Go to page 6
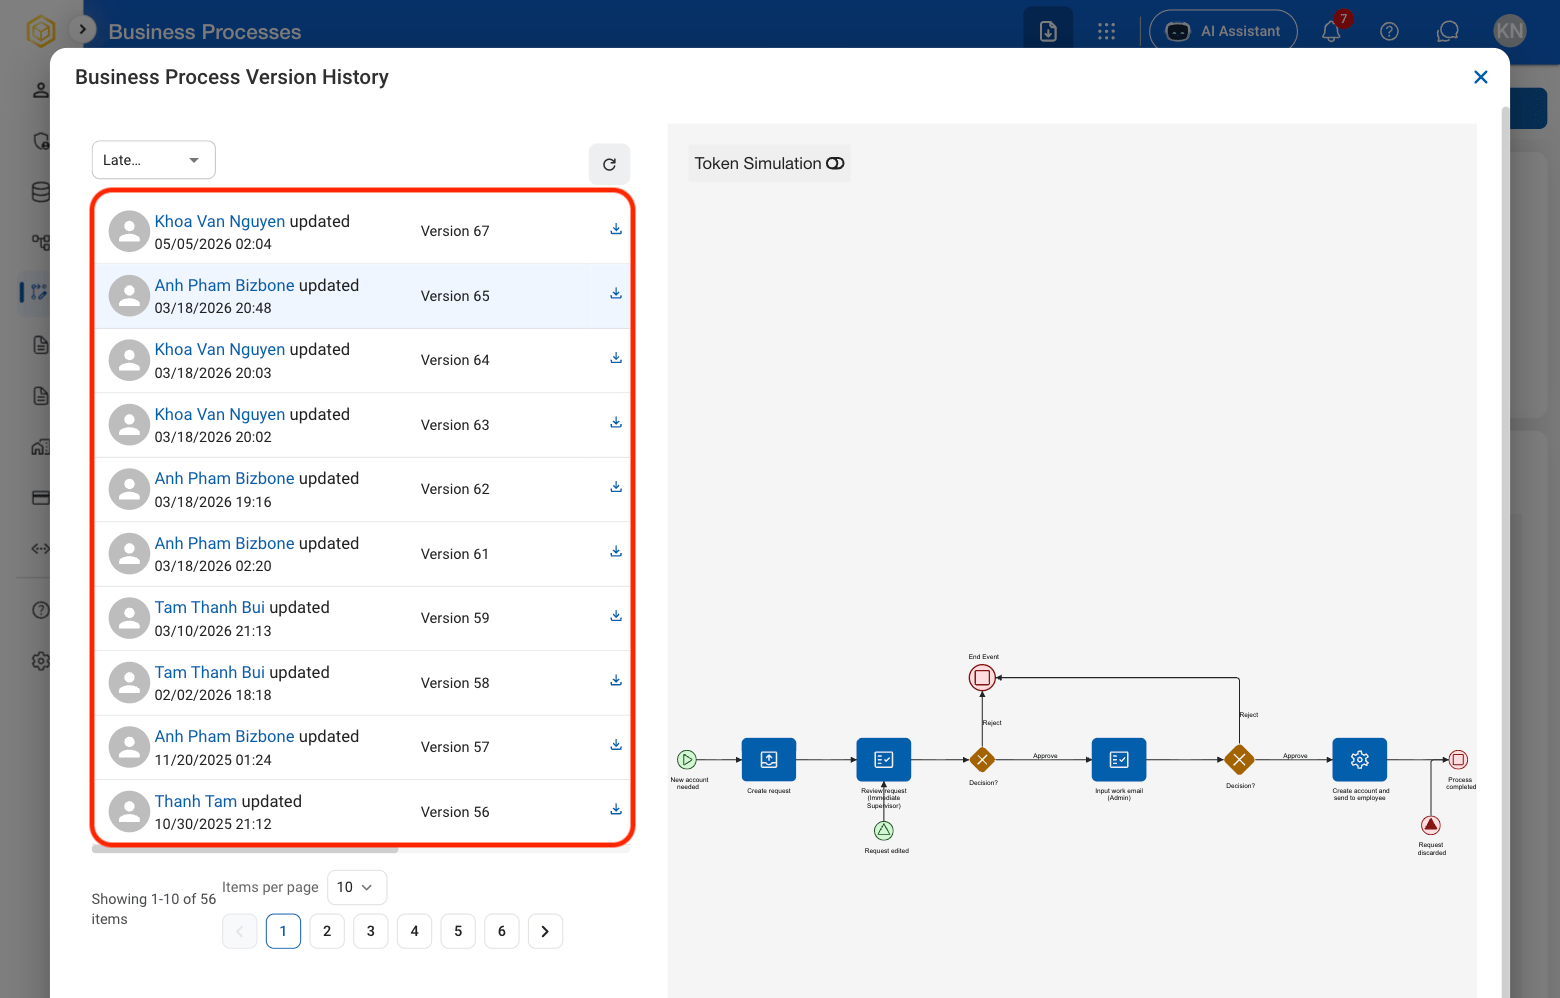 tap(502, 931)
